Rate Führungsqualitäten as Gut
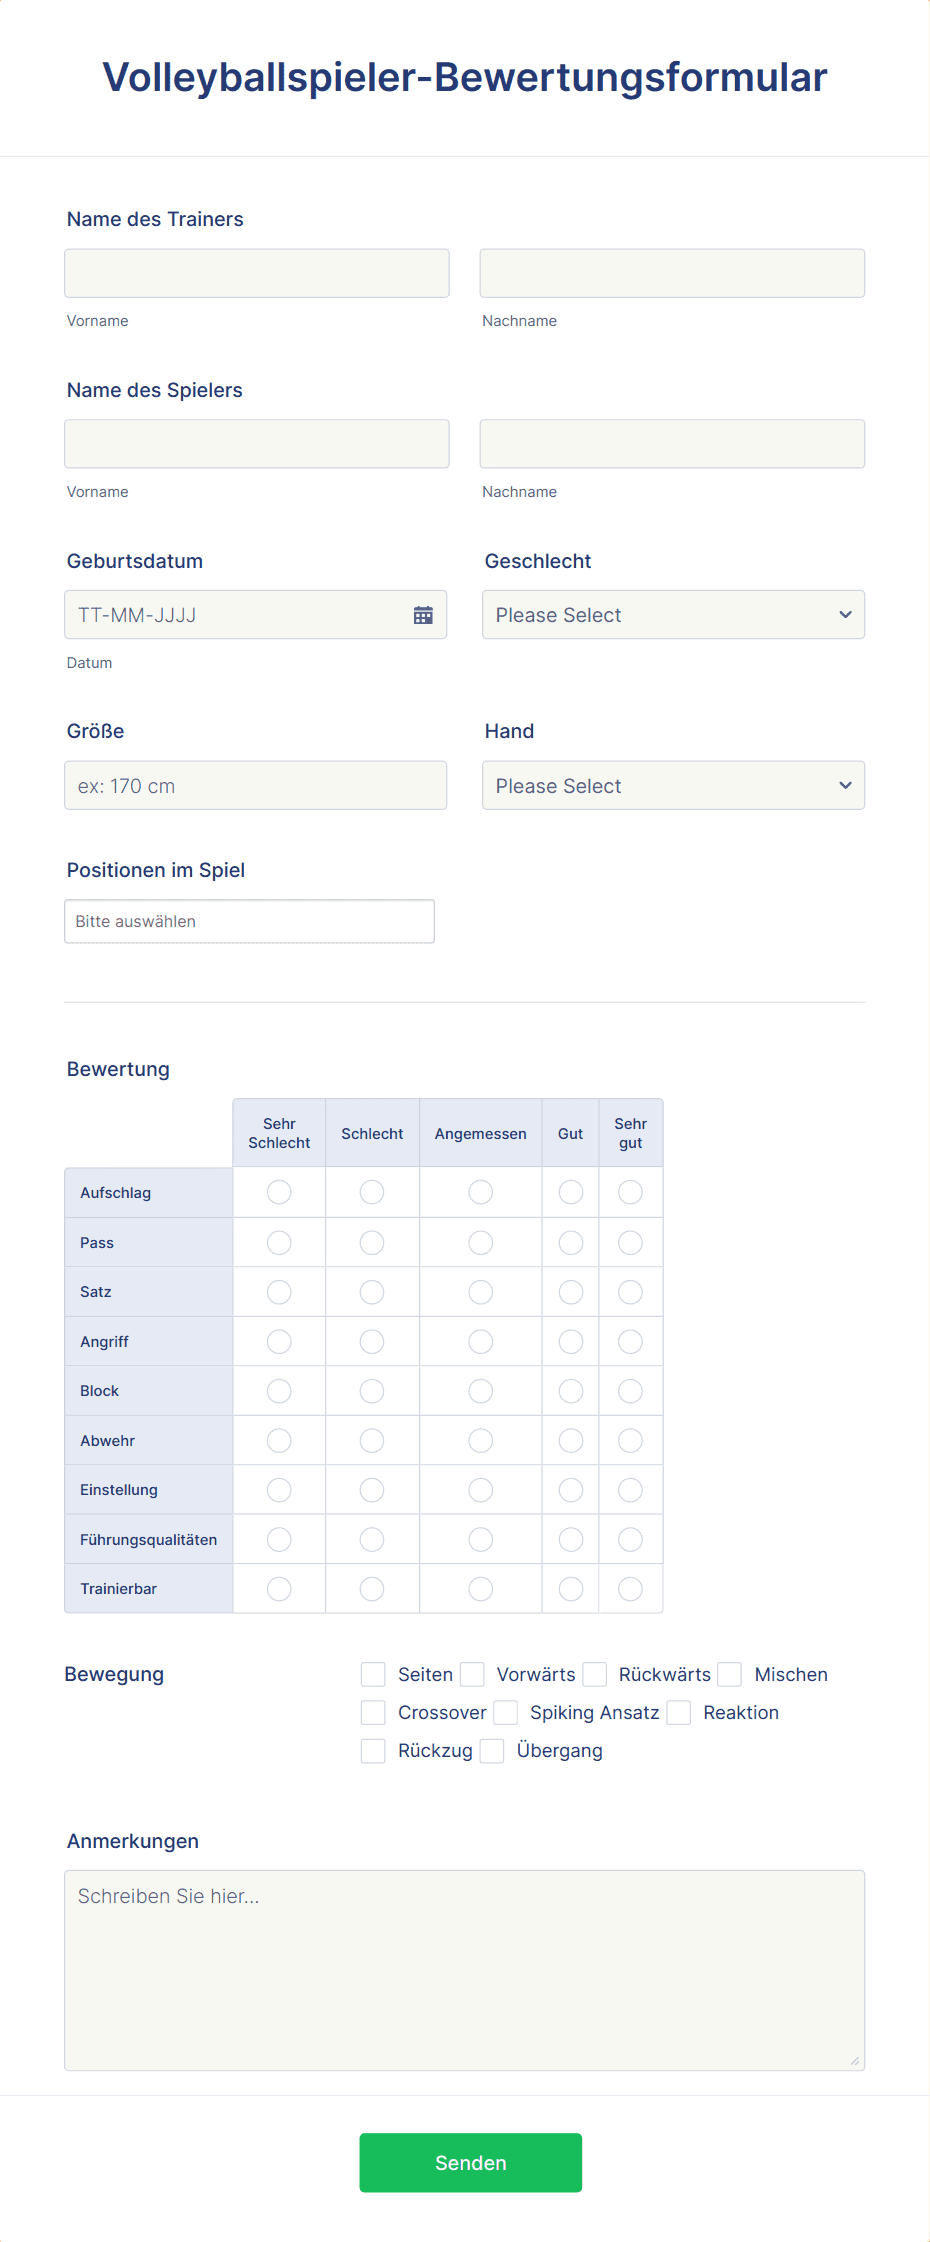 coord(570,1539)
